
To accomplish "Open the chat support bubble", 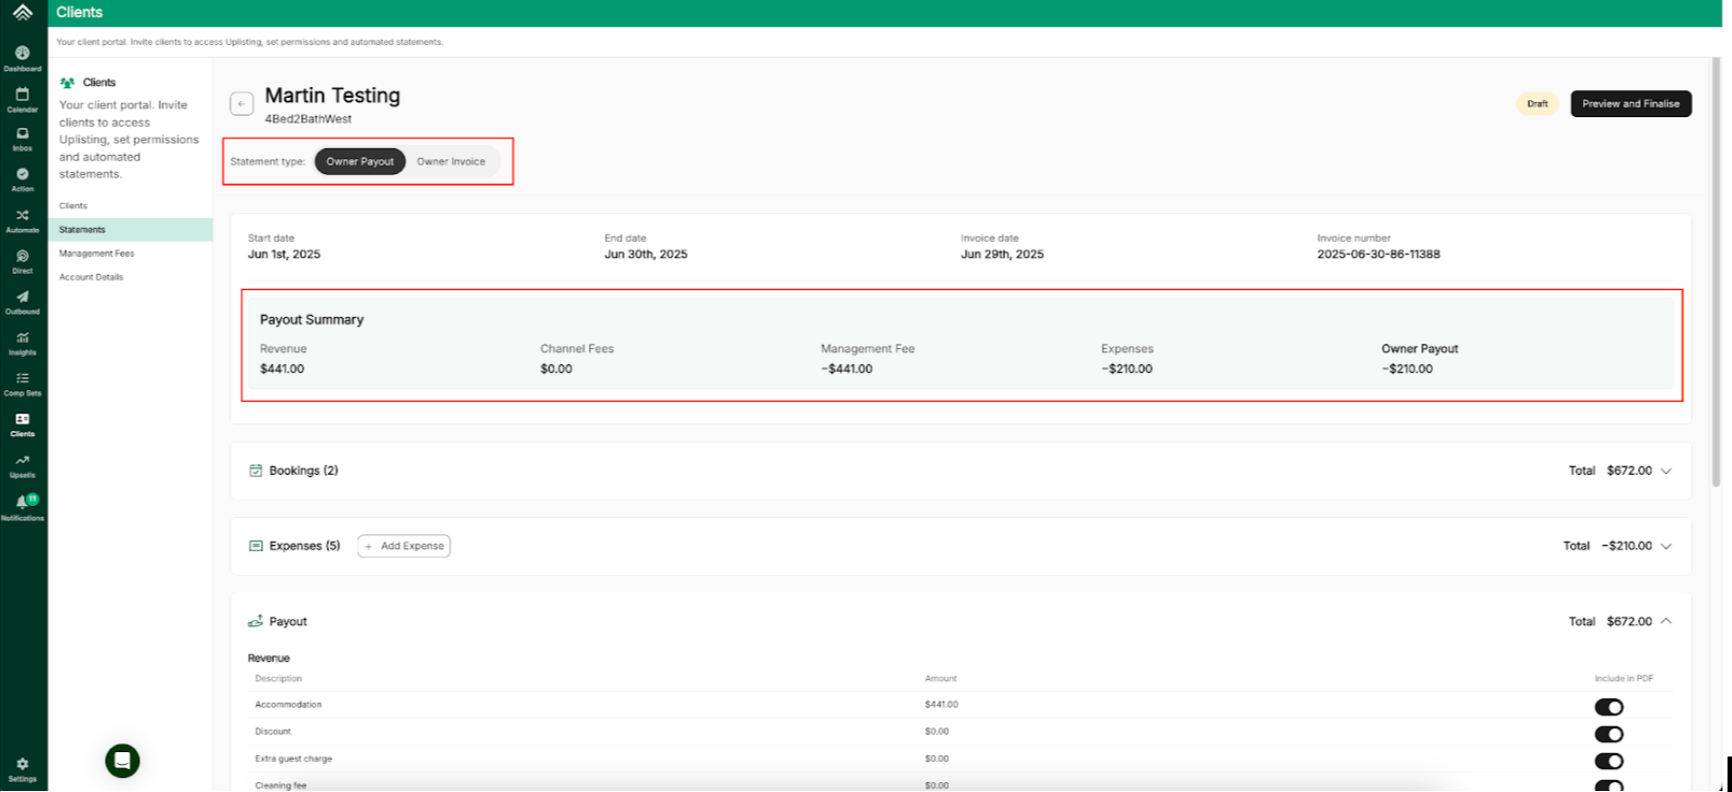I will [122, 761].
